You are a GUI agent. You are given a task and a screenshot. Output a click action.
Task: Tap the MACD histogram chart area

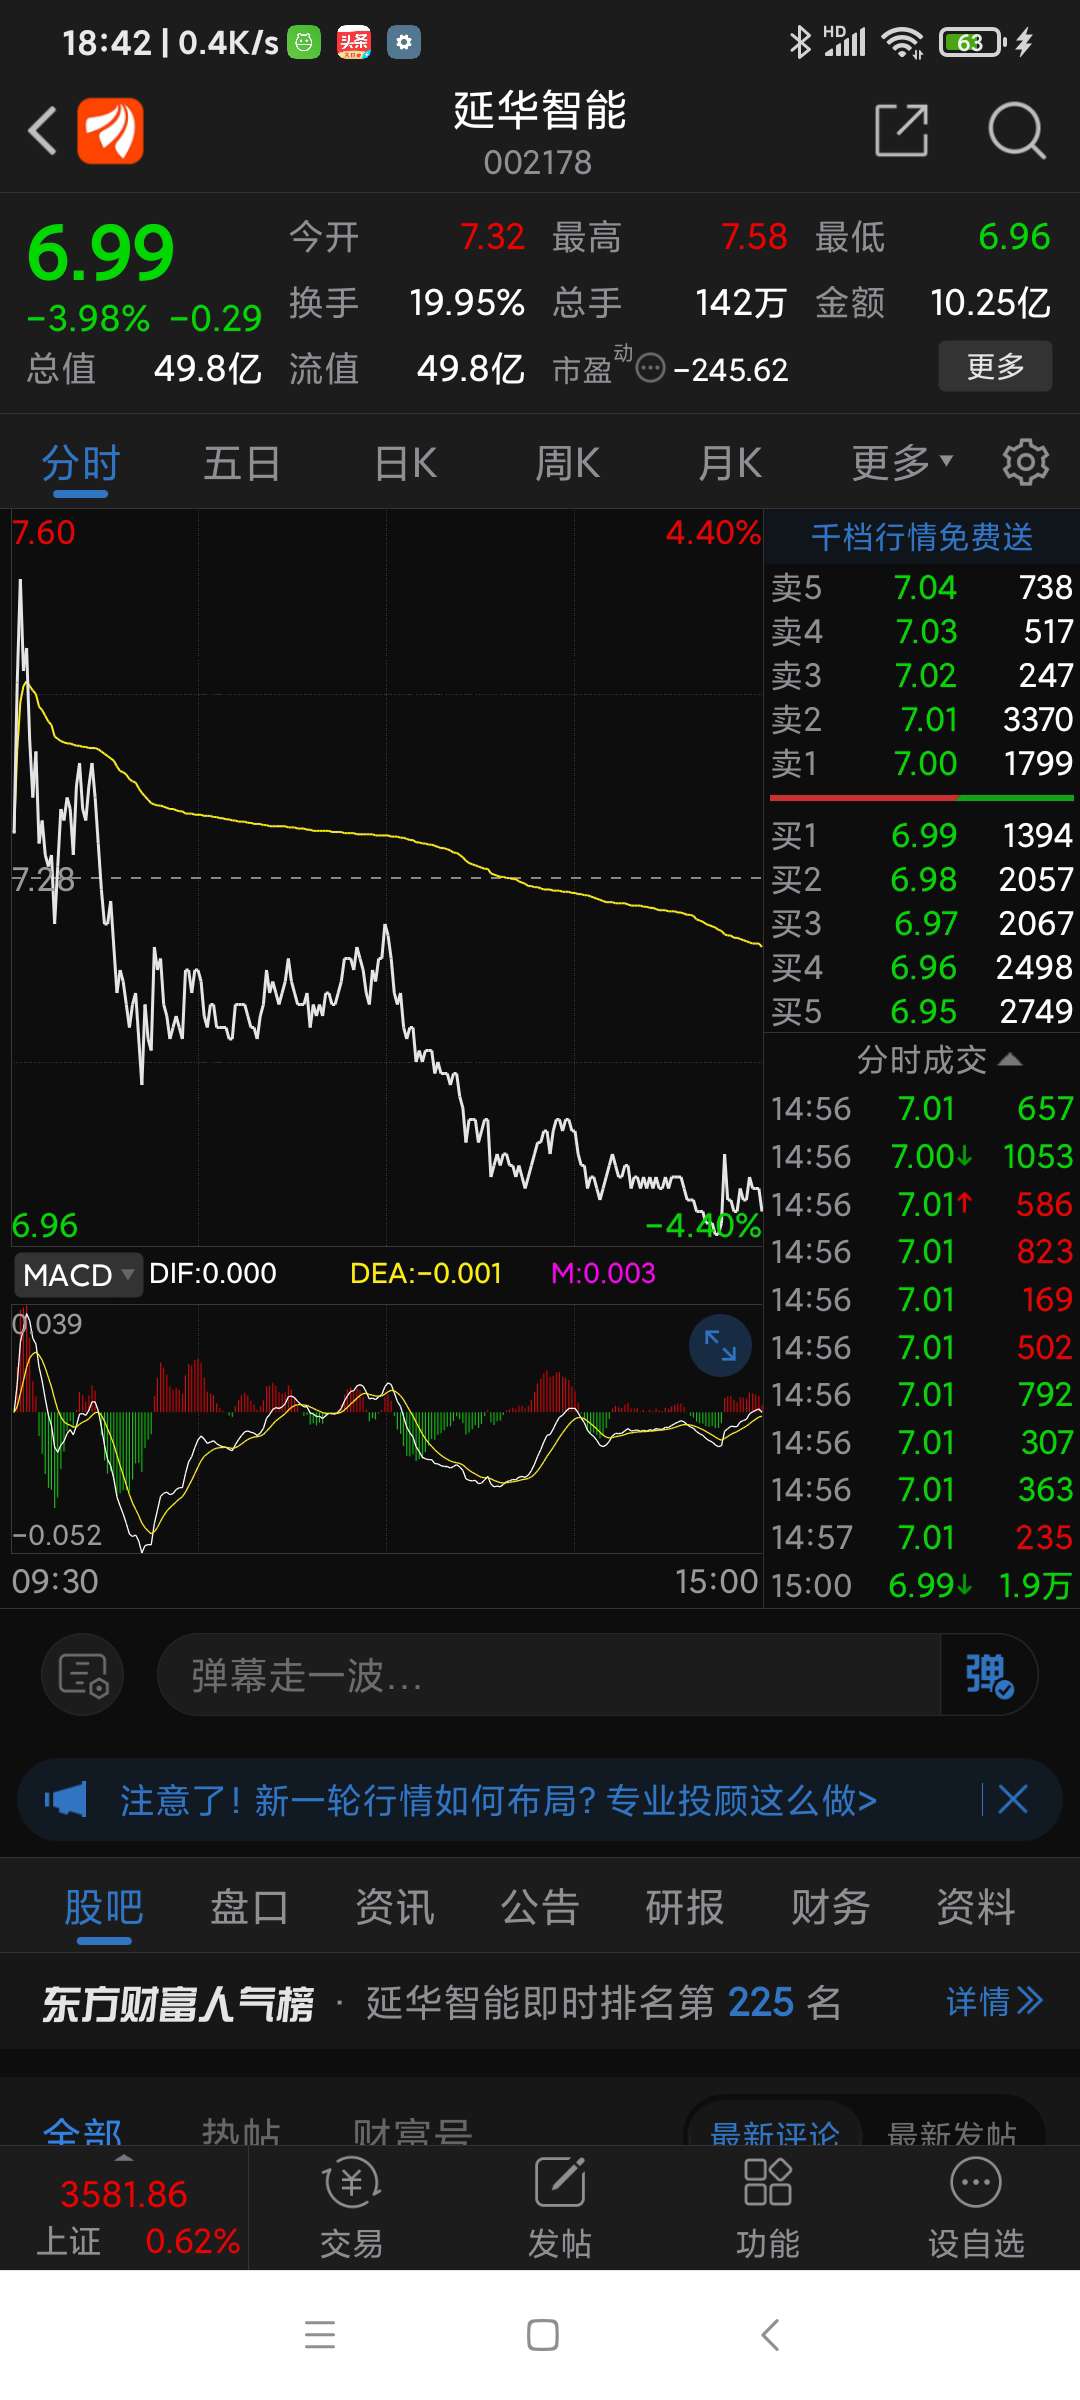(387, 1430)
